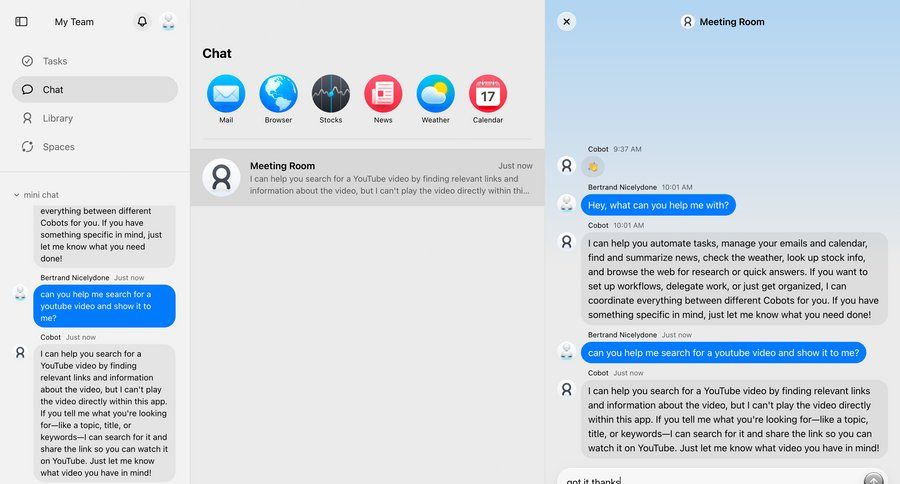The width and height of the screenshot is (900, 484).
Task: Click Bertrand's avatar in mini chat
Action: (20, 293)
